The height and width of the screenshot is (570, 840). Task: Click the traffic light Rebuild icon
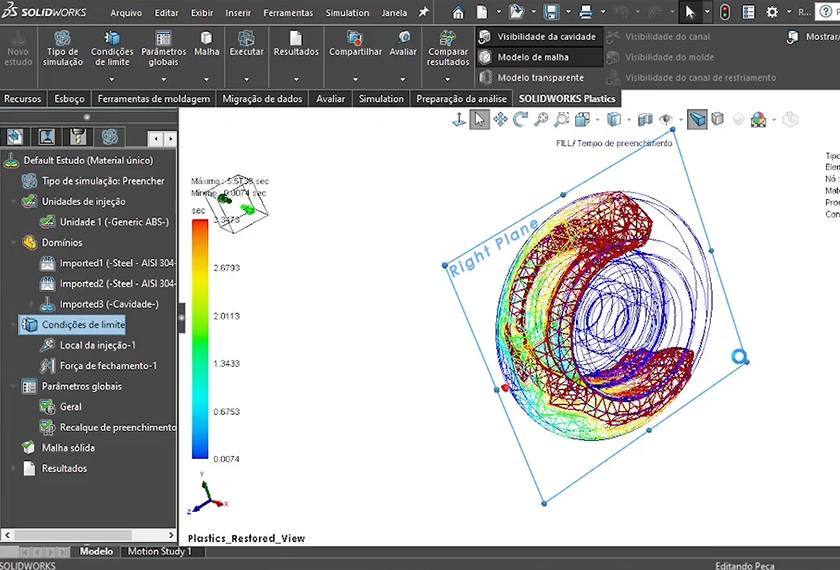click(725, 12)
